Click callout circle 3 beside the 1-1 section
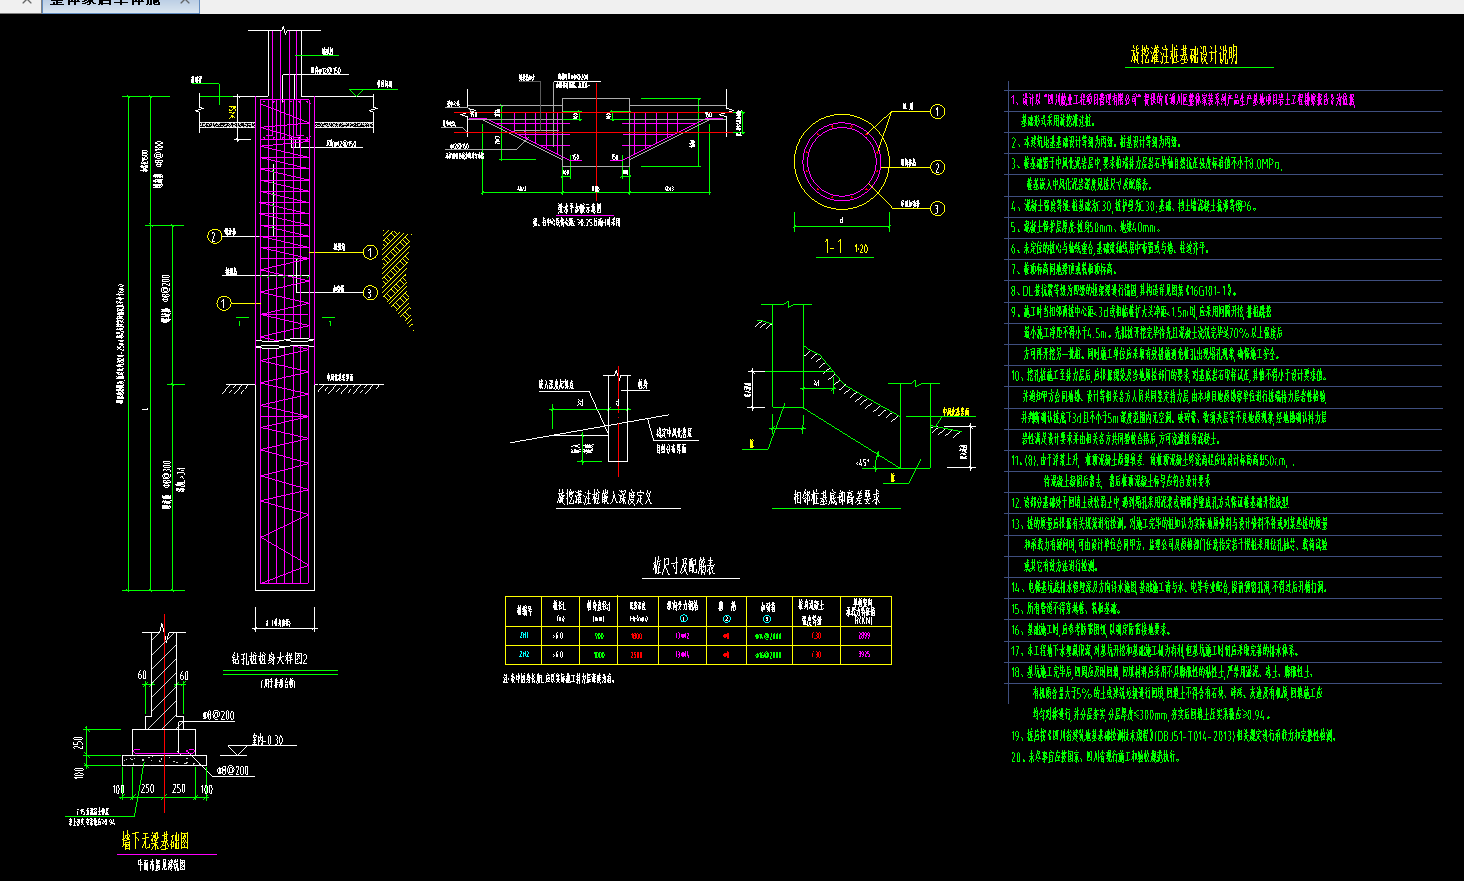 point(937,208)
